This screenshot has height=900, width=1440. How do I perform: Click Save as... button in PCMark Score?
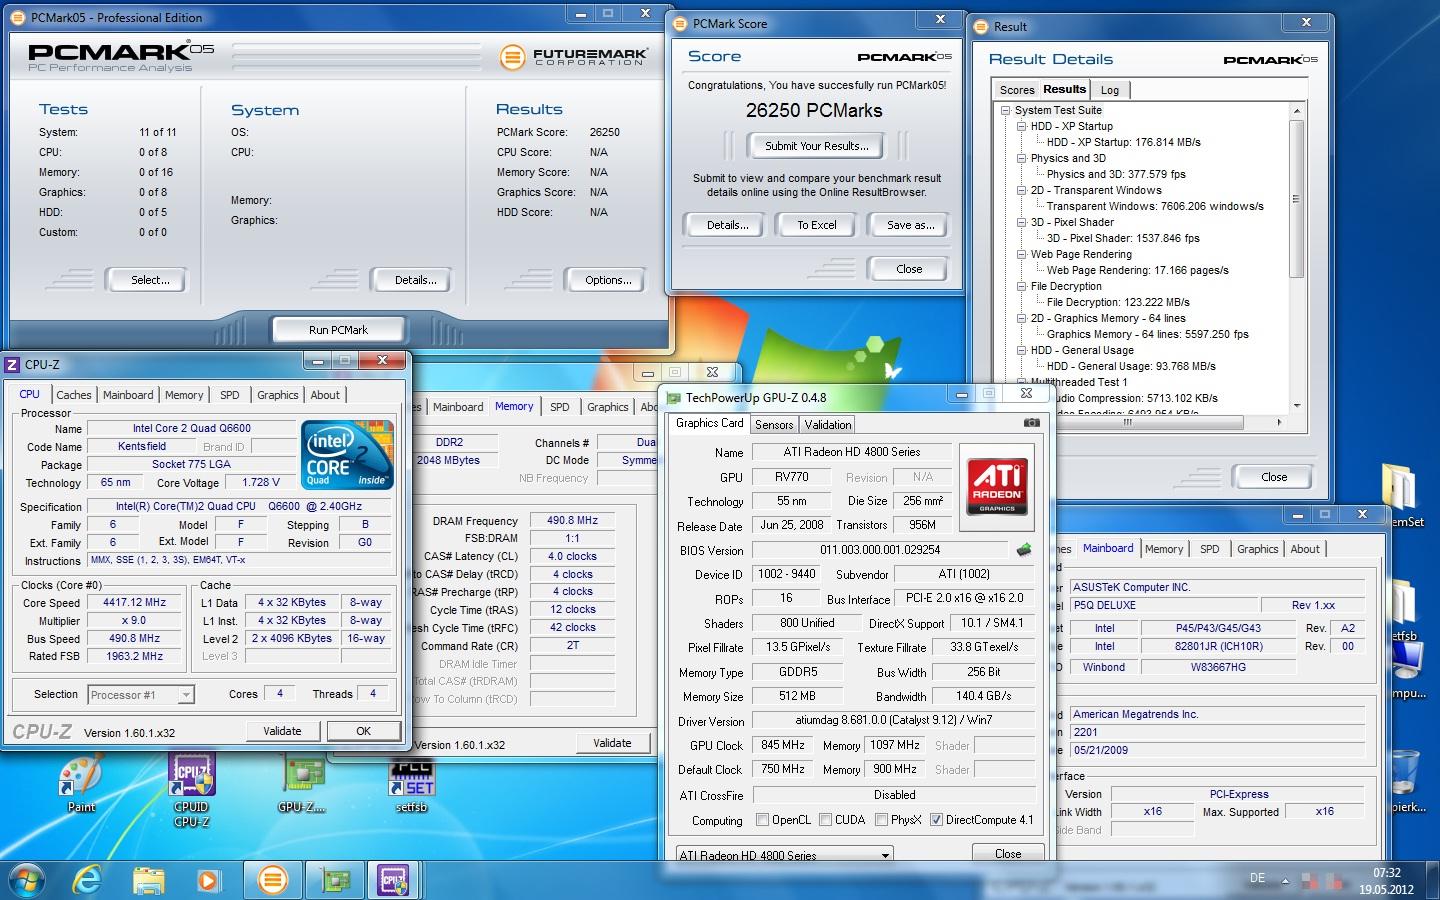point(910,225)
